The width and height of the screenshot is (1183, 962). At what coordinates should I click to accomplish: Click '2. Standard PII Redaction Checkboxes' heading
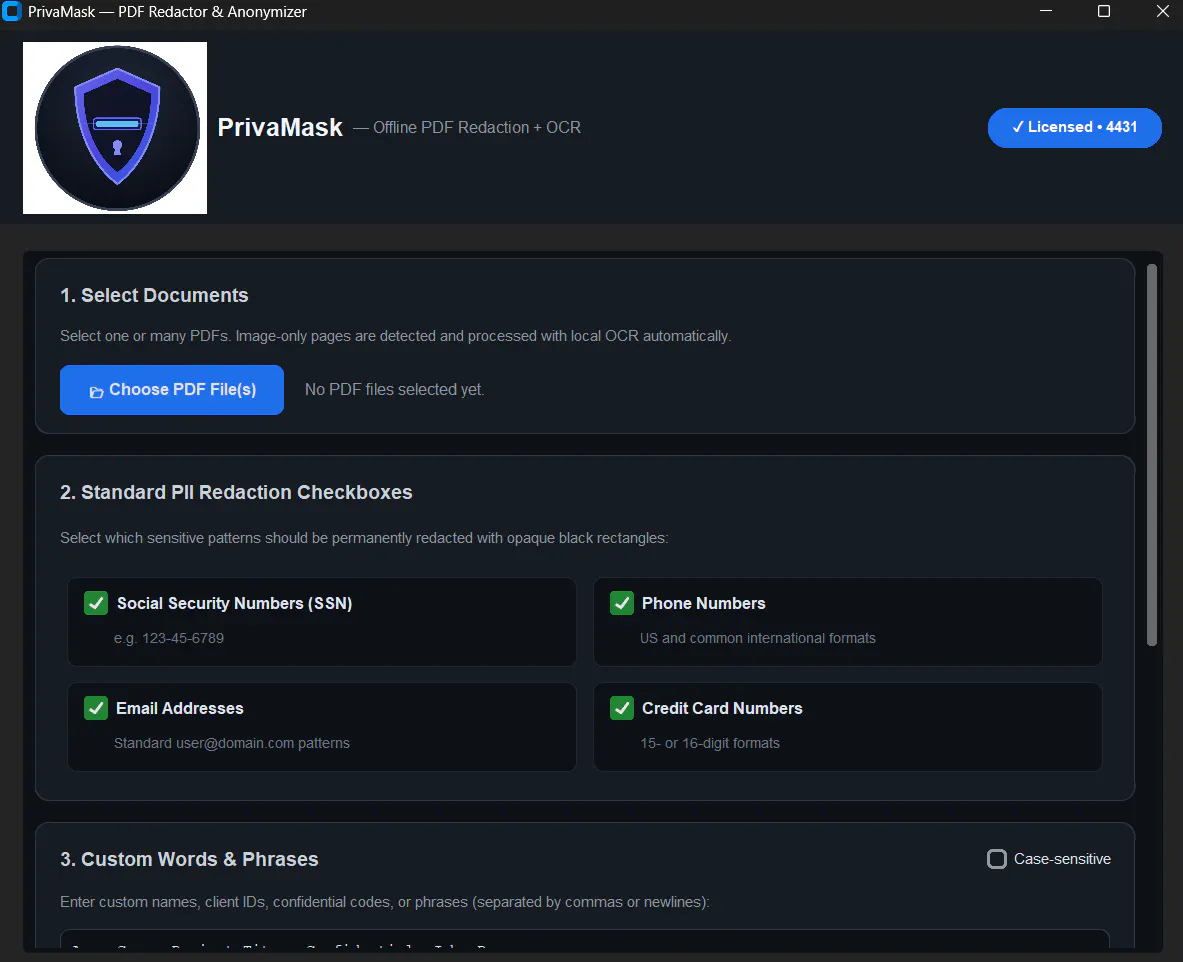pos(236,492)
